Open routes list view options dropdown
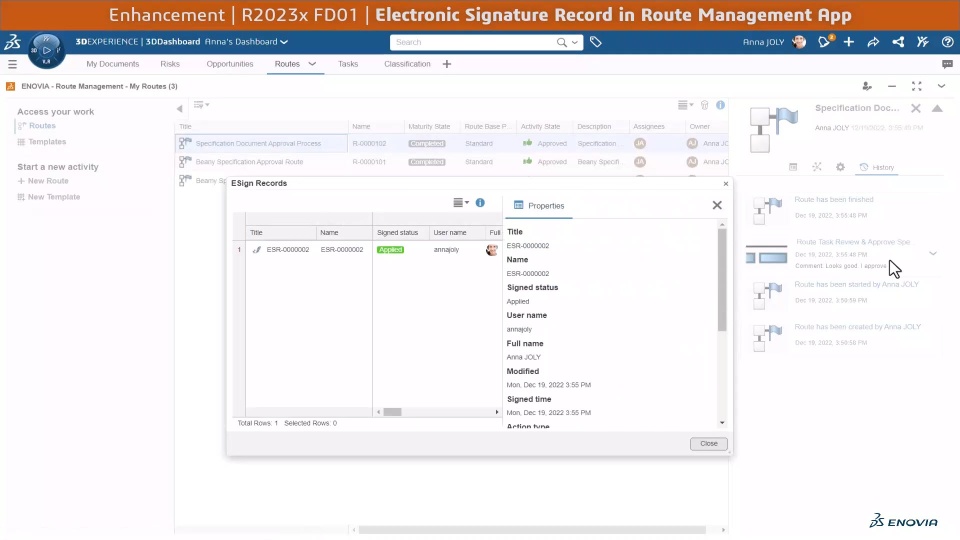 (686, 105)
